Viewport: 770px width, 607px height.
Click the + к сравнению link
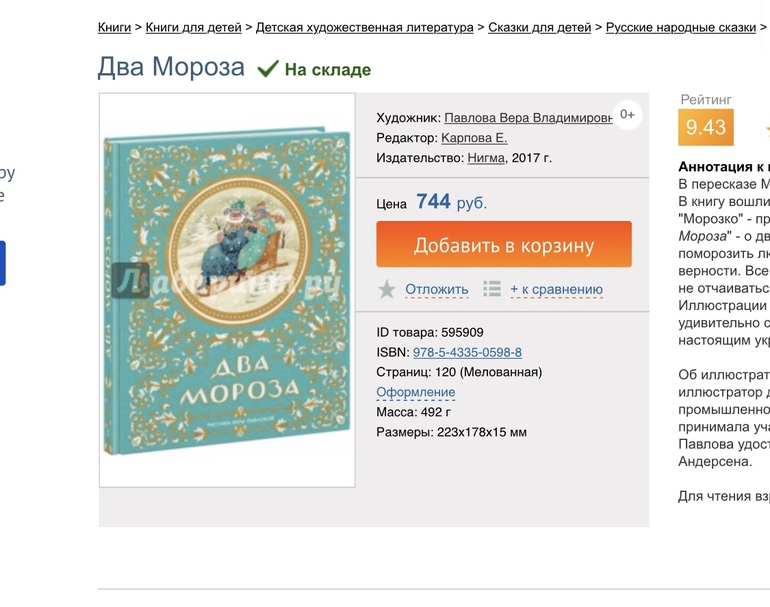click(556, 290)
